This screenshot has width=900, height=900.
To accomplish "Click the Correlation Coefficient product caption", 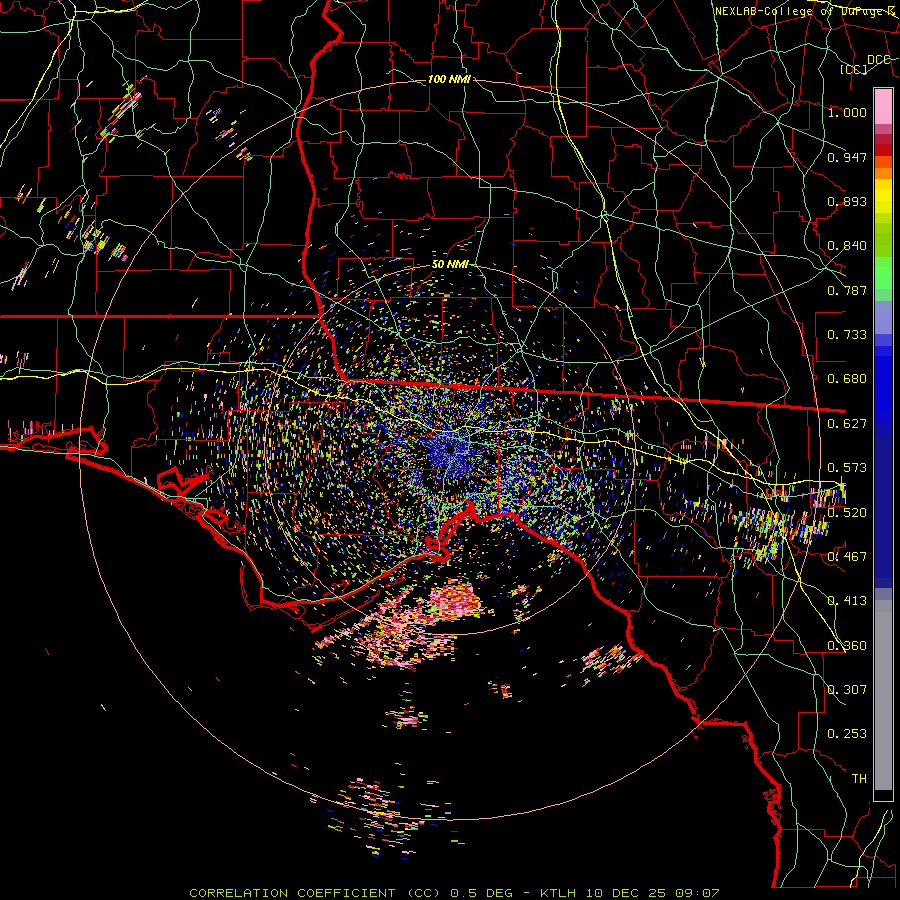I will (454, 893).
